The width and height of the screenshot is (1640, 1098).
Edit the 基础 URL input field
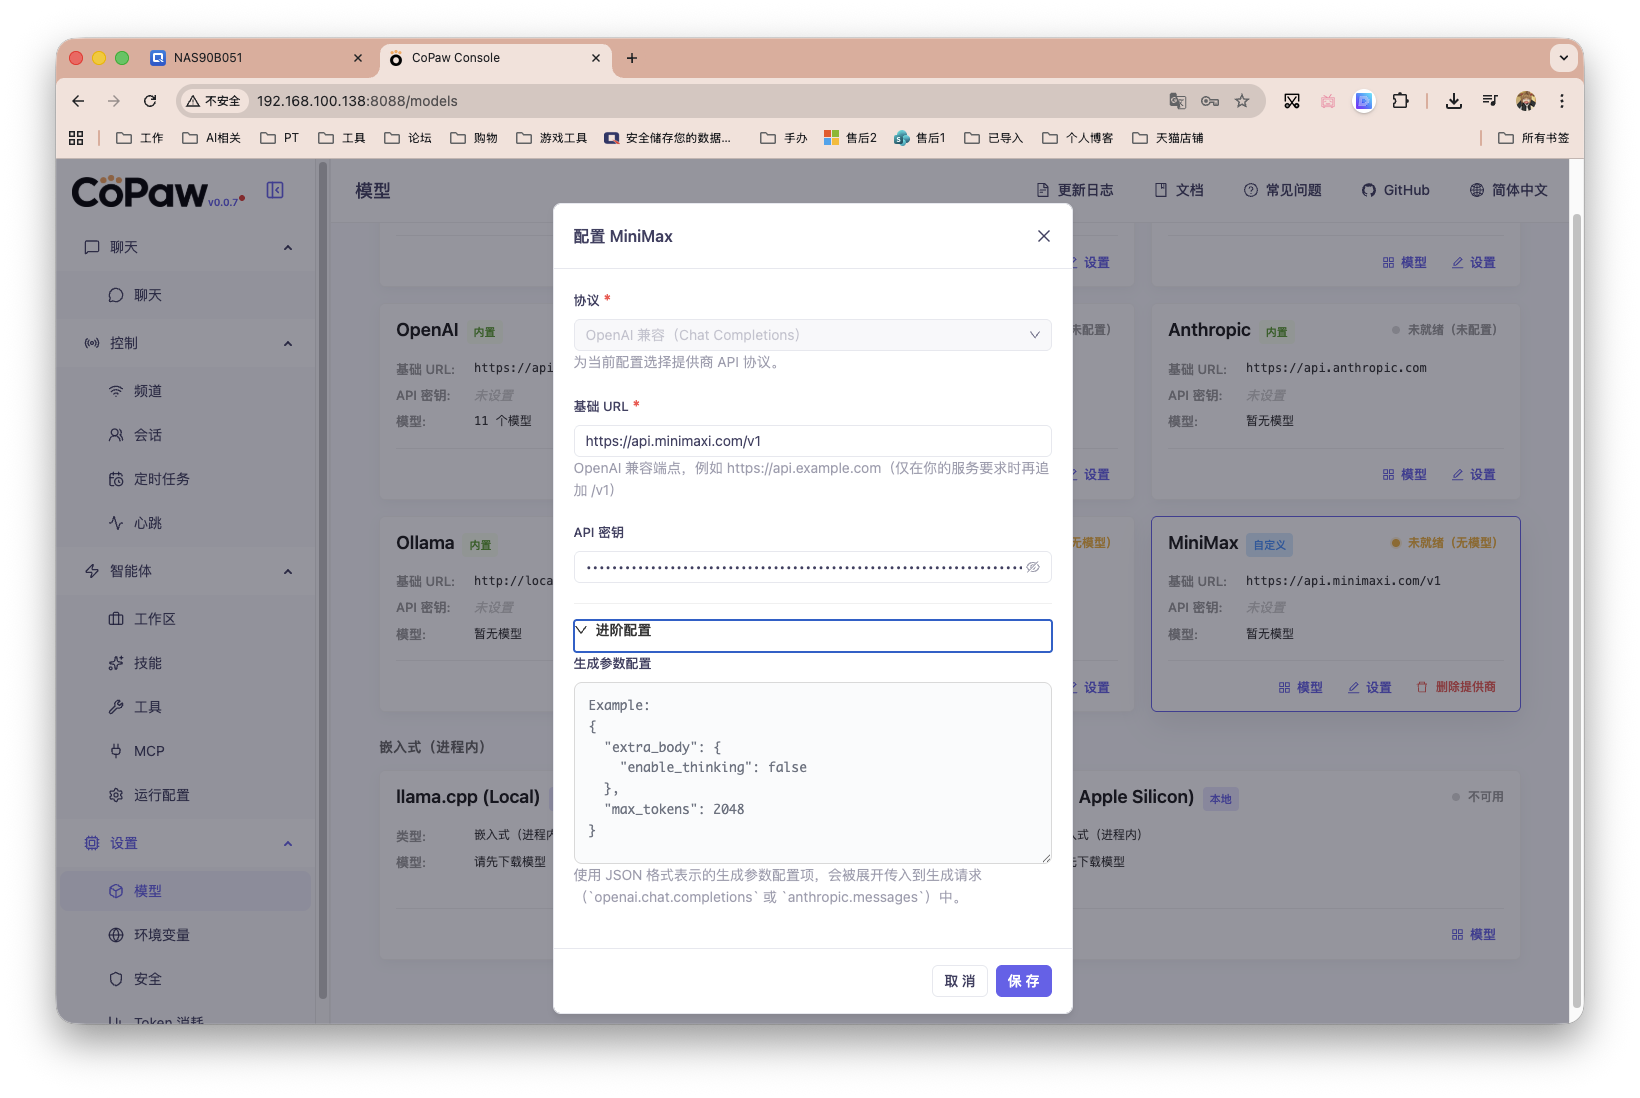coord(812,441)
